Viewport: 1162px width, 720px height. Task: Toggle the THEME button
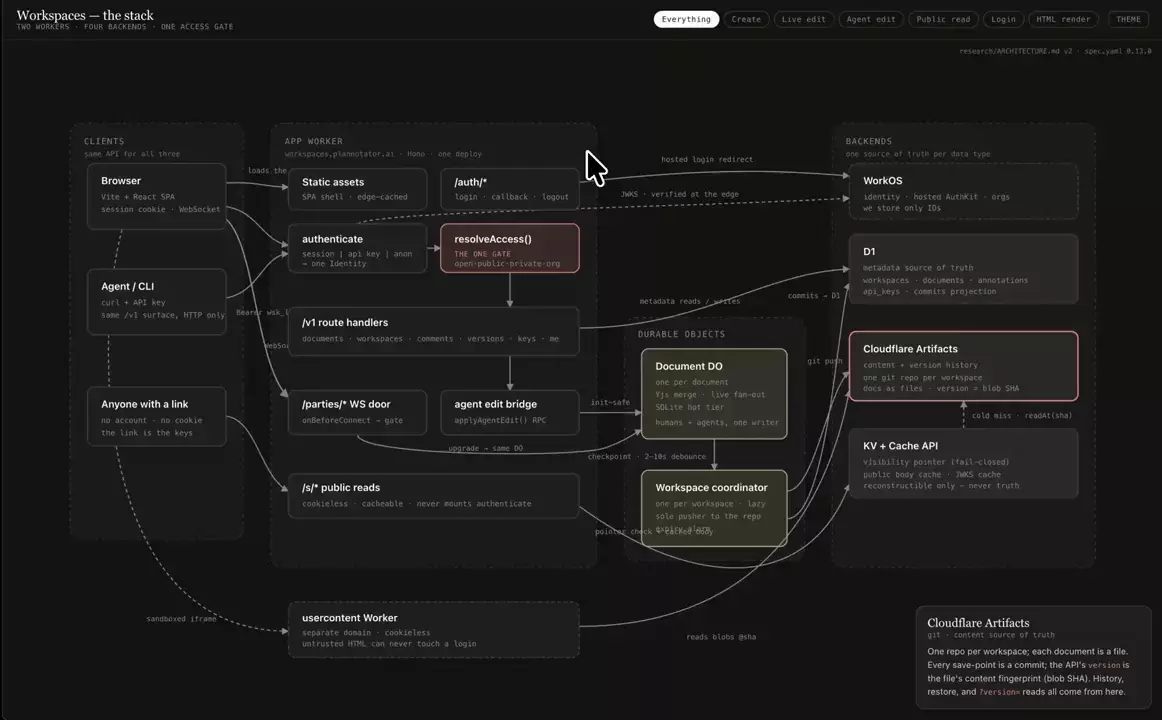point(1128,19)
